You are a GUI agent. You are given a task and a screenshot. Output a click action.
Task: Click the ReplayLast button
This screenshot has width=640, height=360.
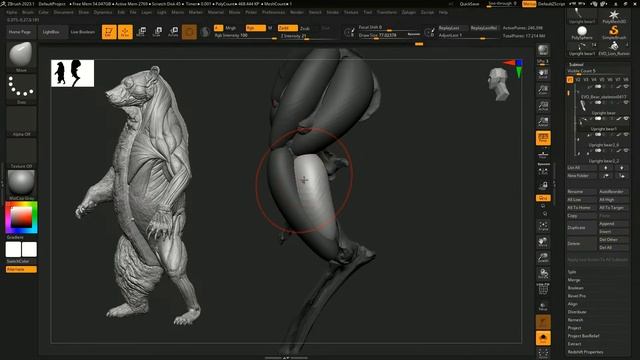pyautogui.click(x=452, y=28)
